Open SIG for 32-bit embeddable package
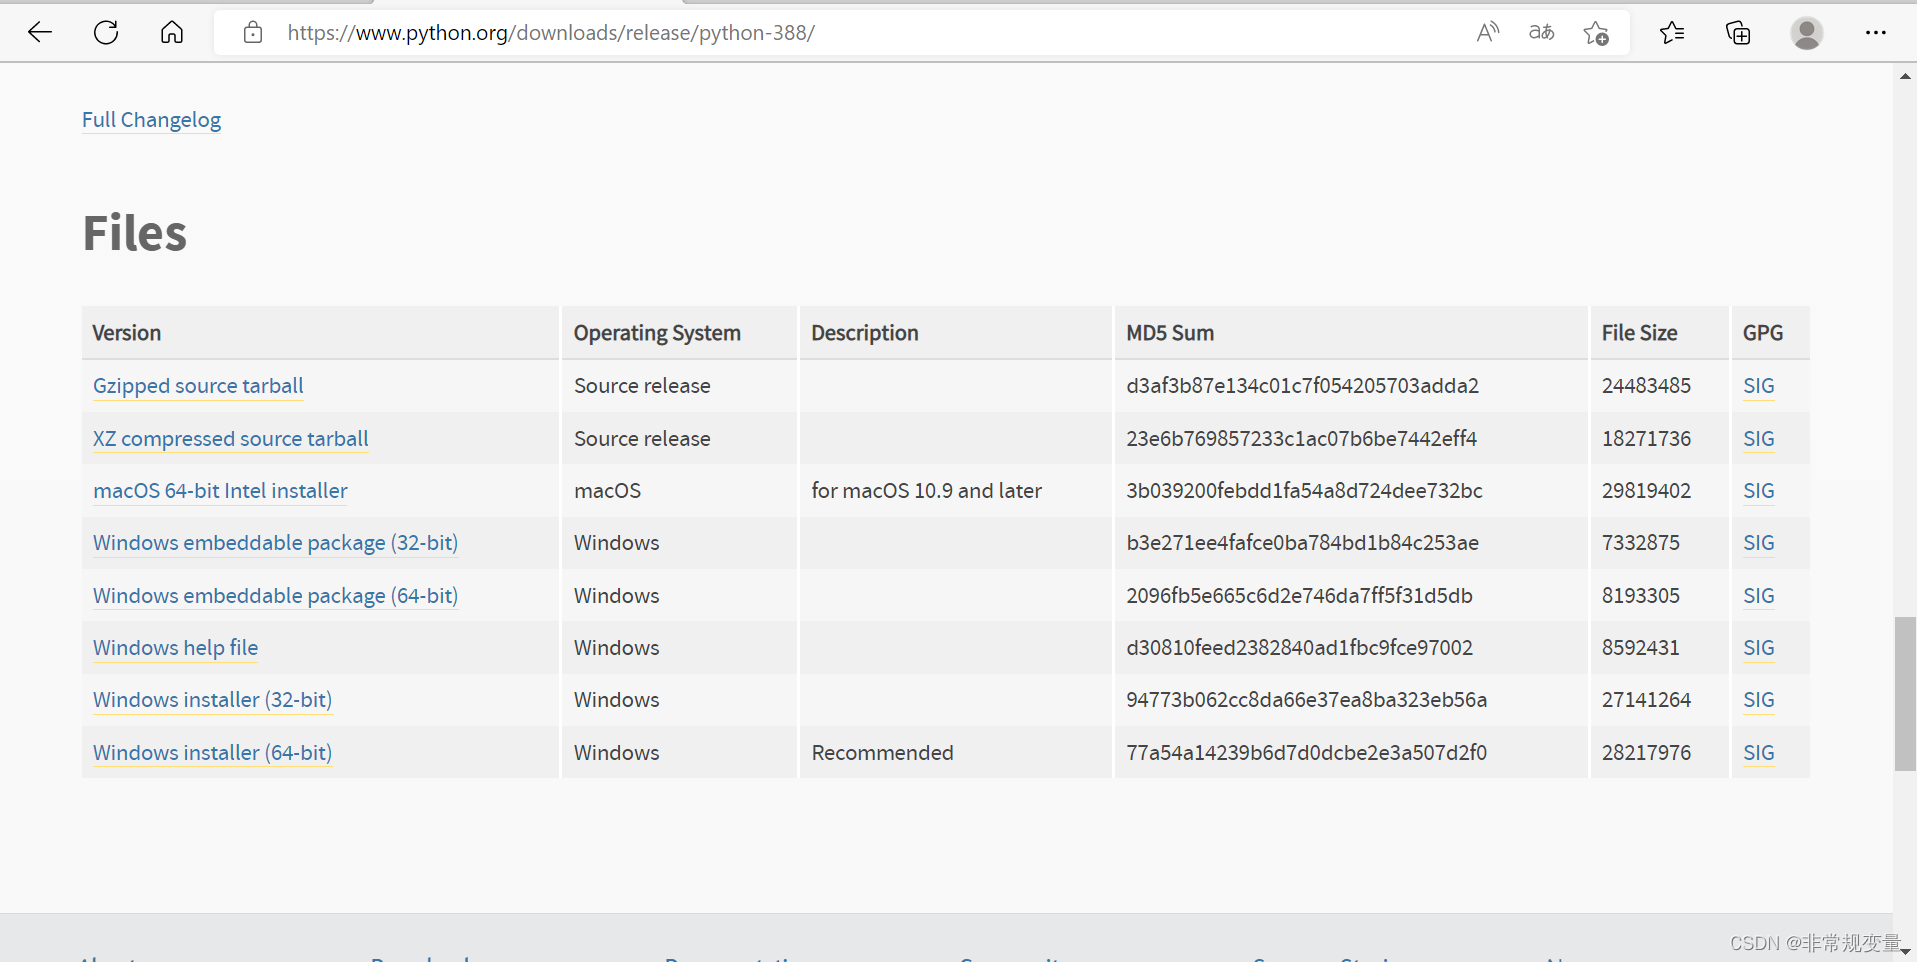The height and width of the screenshot is (962, 1917). [1758, 543]
